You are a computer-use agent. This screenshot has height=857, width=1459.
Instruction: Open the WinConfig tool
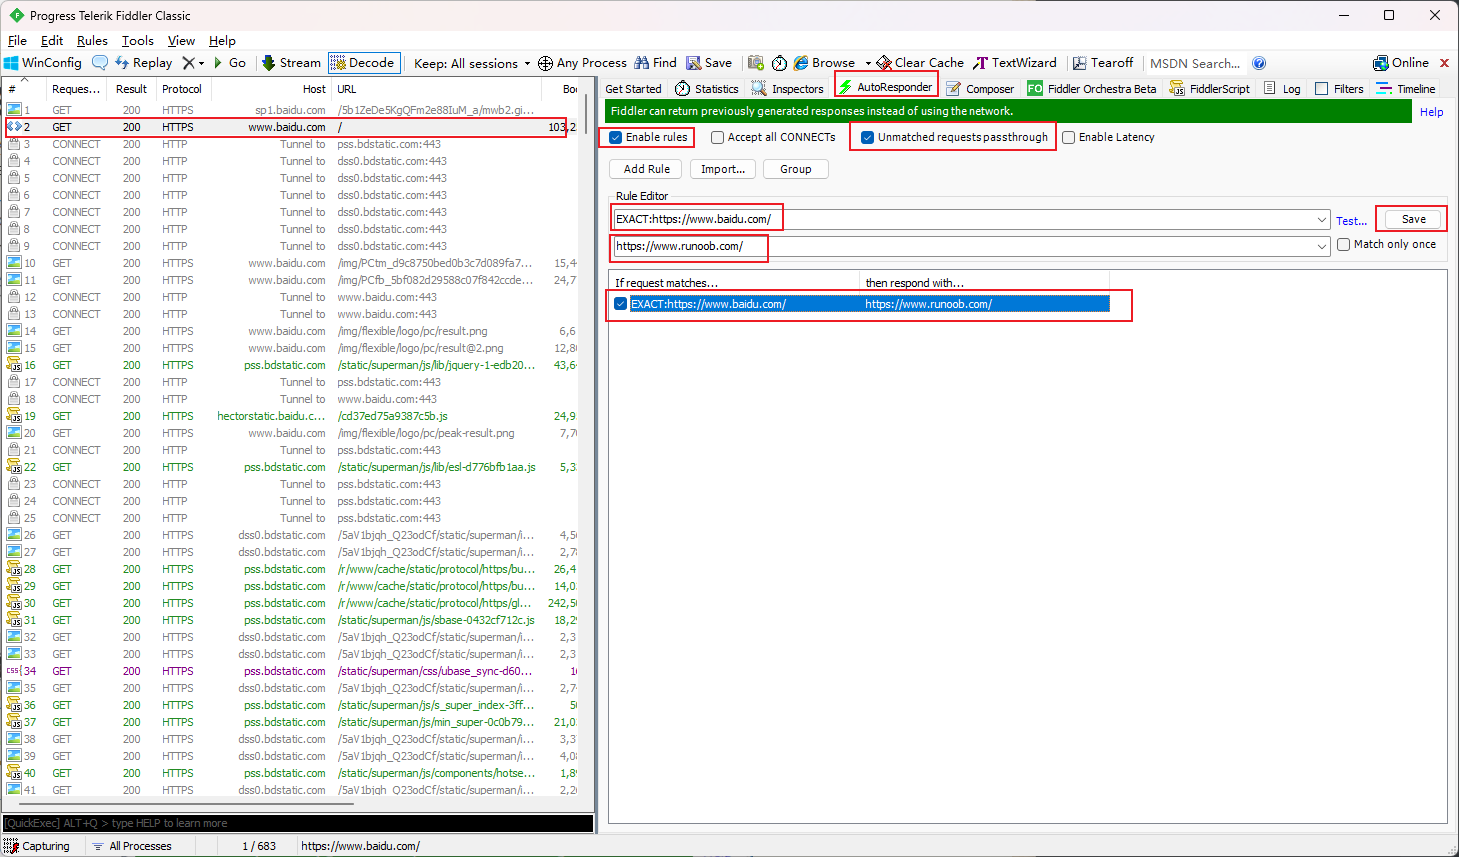click(43, 63)
